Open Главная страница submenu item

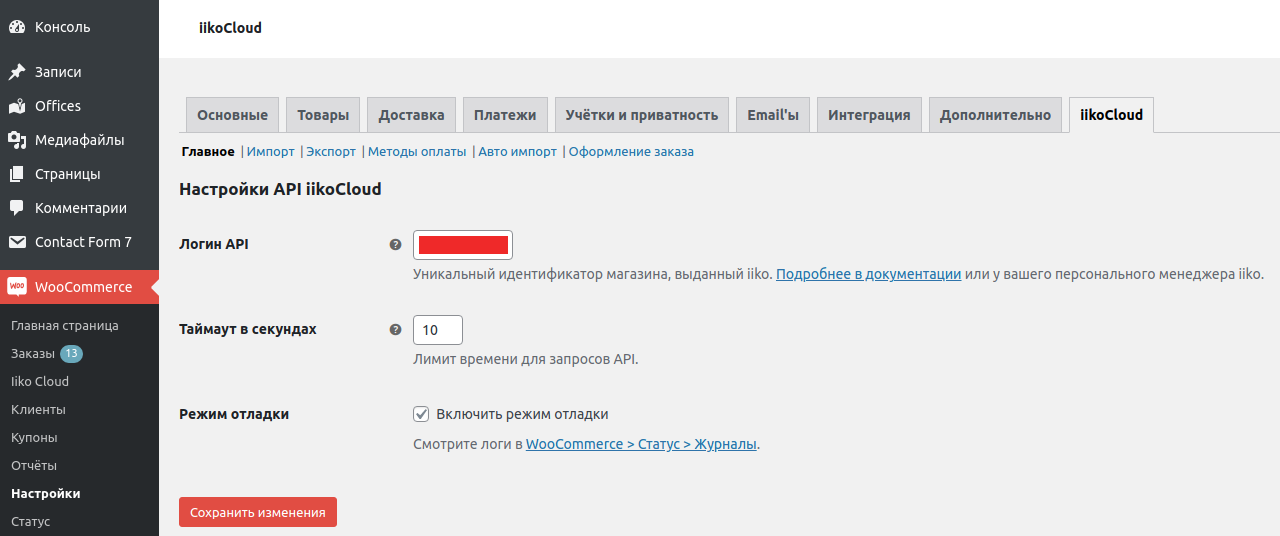click(65, 326)
